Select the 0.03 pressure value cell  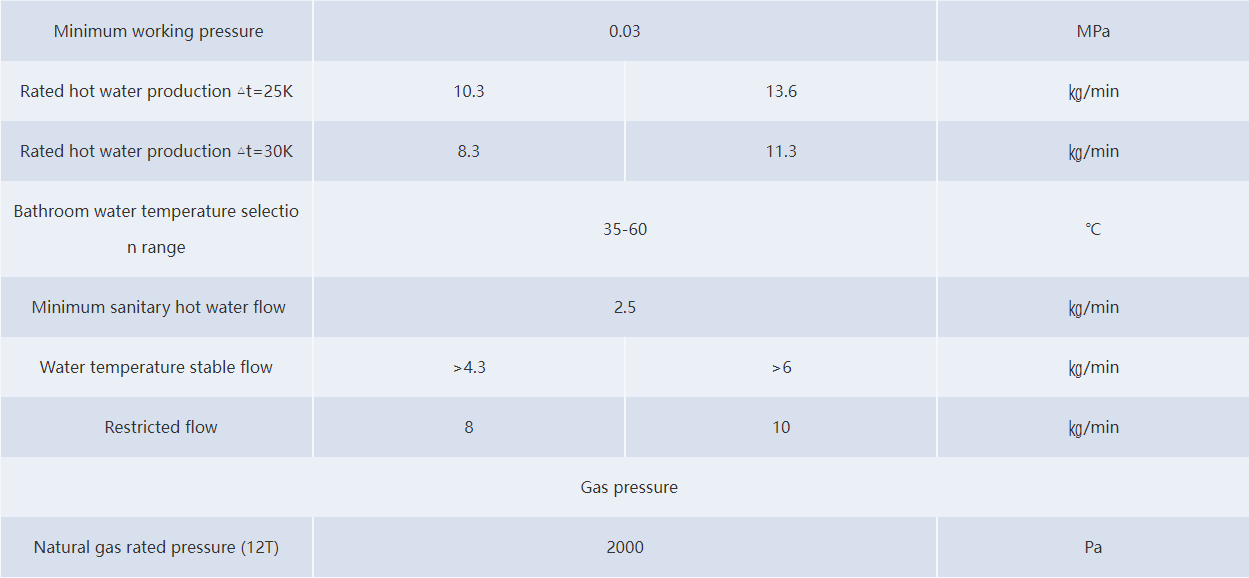click(625, 31)
